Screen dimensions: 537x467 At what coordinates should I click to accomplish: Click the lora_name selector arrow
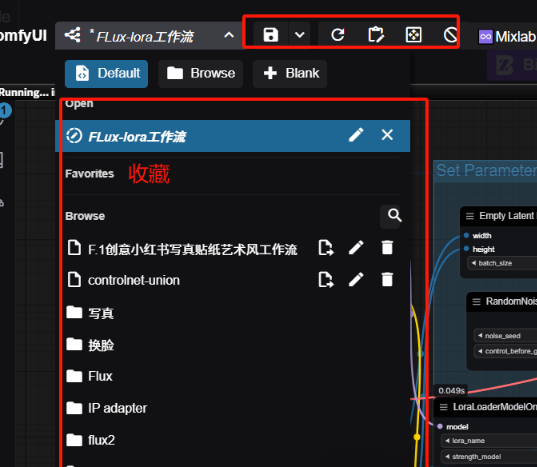(x=447, y=441)
